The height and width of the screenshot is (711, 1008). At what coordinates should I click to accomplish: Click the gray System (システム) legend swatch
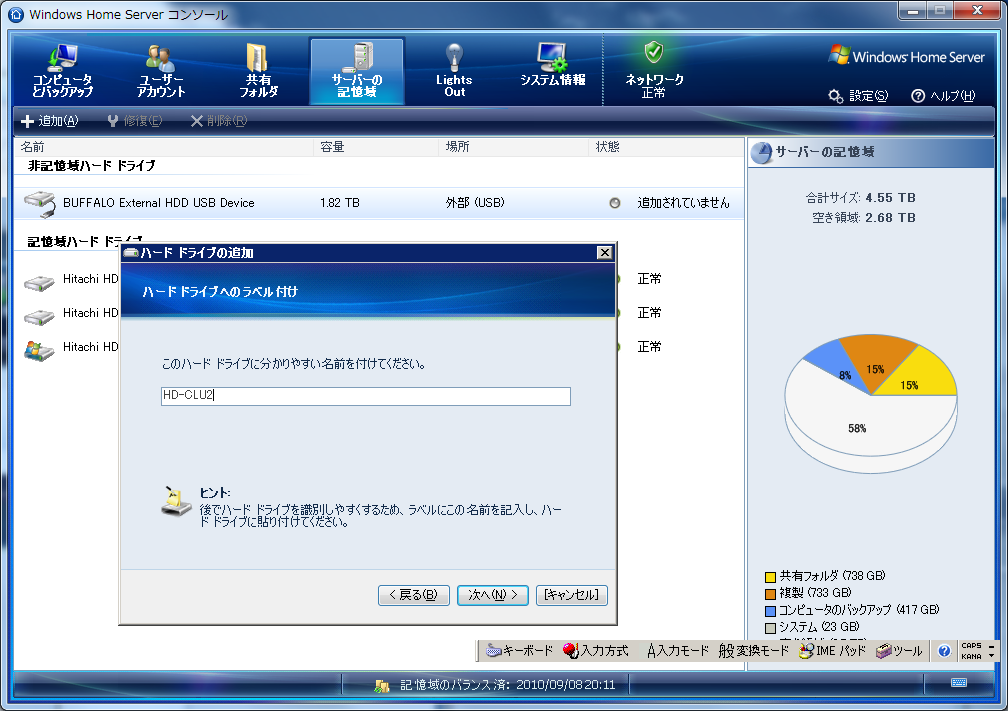click(770, 627)
